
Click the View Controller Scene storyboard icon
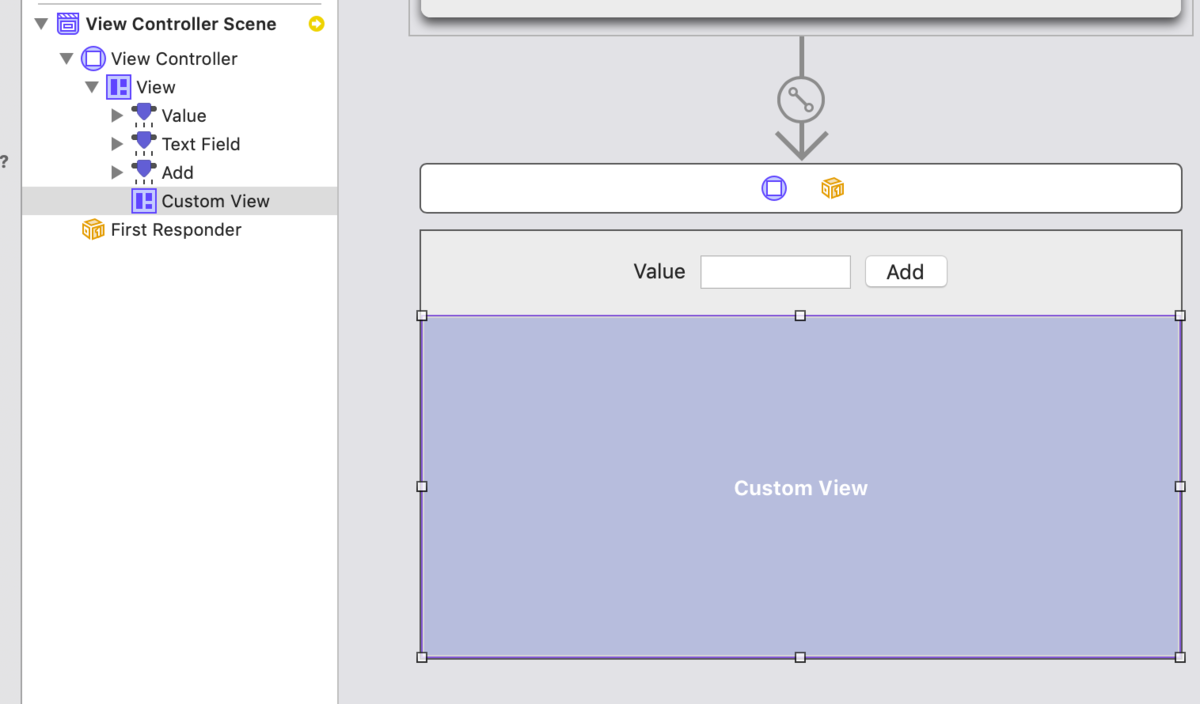(x=68, y=24)
